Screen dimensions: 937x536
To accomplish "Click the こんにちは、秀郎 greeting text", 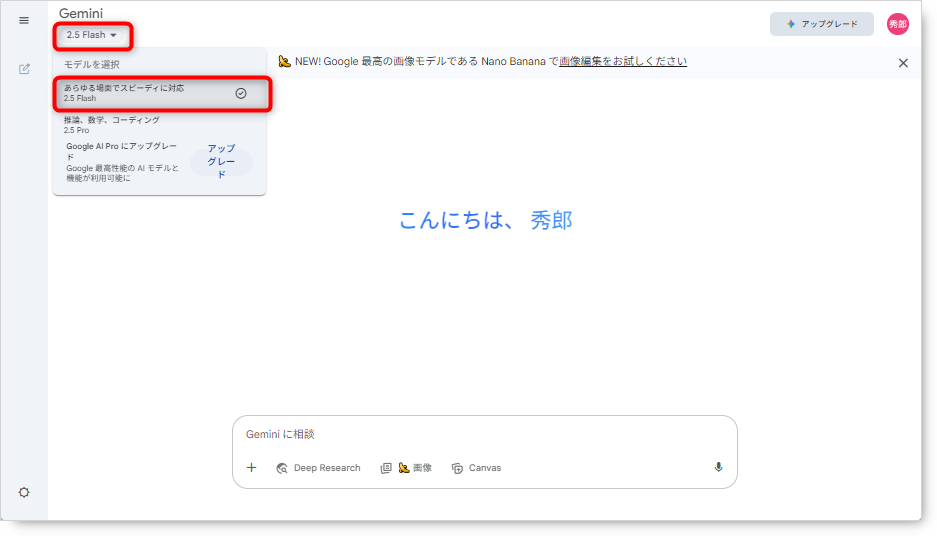I will pyautogui.click(x=485, y=220).
